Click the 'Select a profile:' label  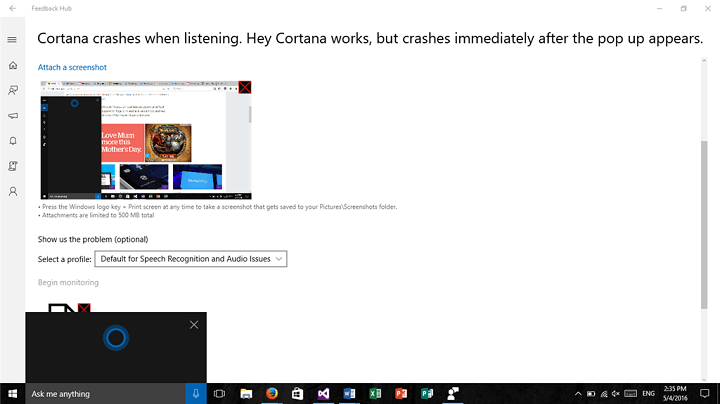(x=65, y=259)
